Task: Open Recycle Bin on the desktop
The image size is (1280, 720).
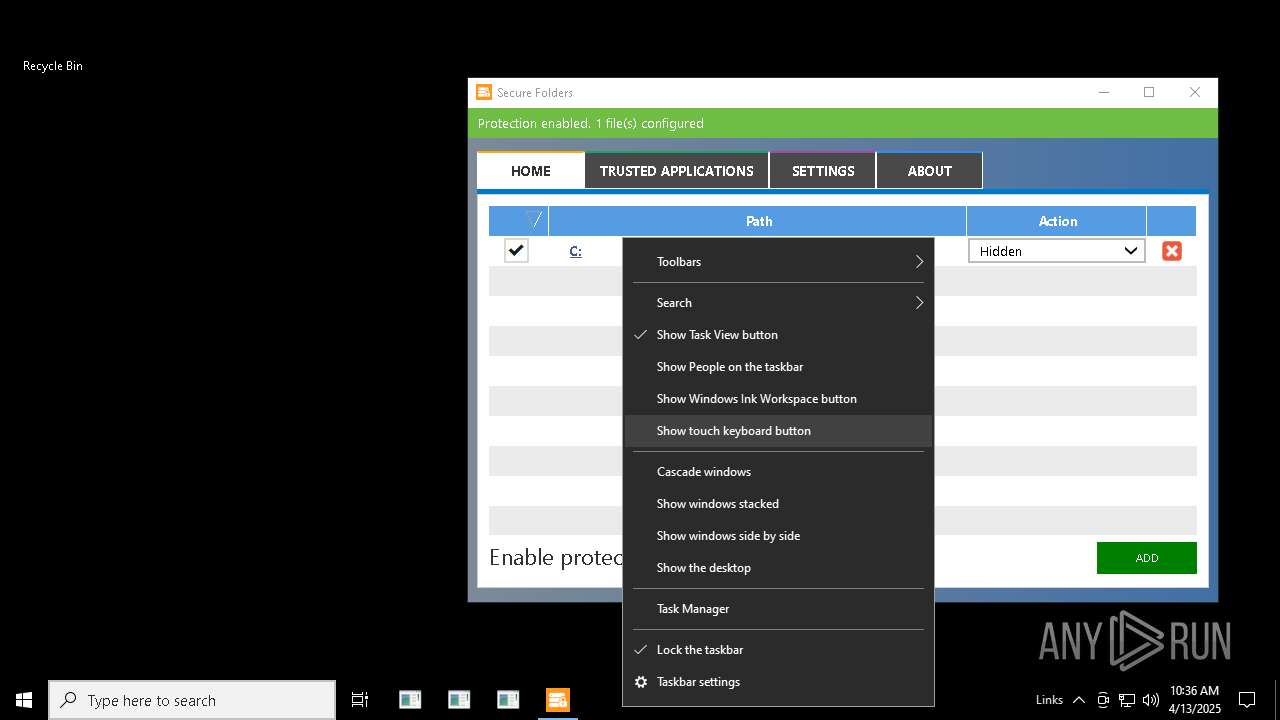Action: tap(53, 66)
